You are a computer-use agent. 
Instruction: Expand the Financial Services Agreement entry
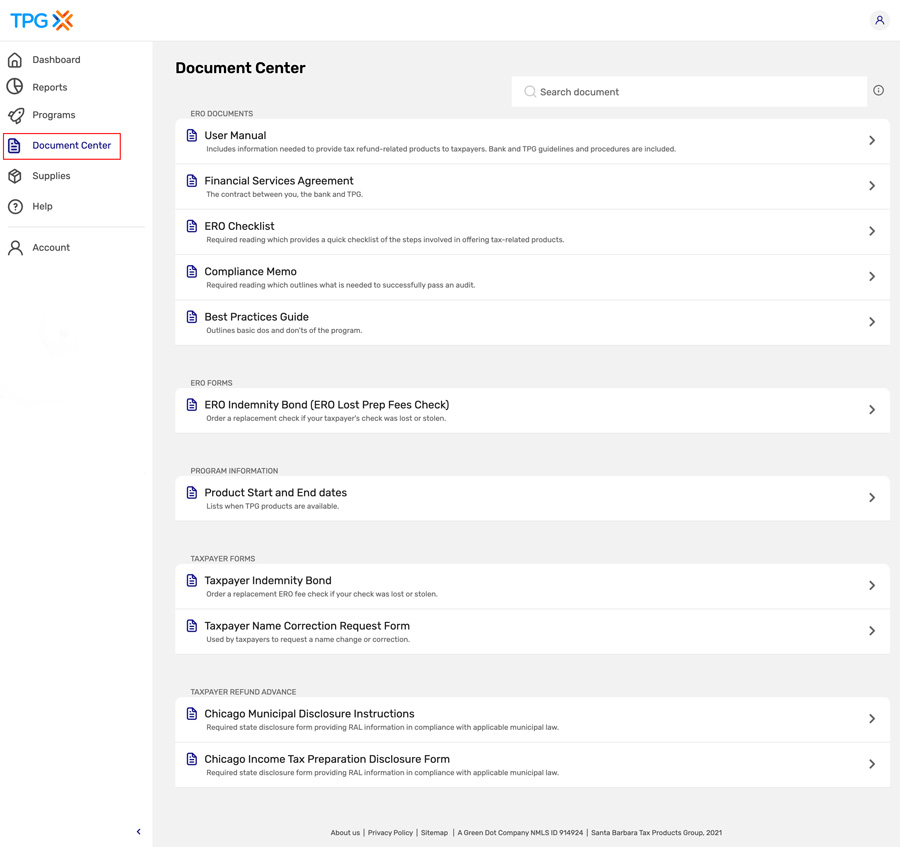tap(870, 186)
